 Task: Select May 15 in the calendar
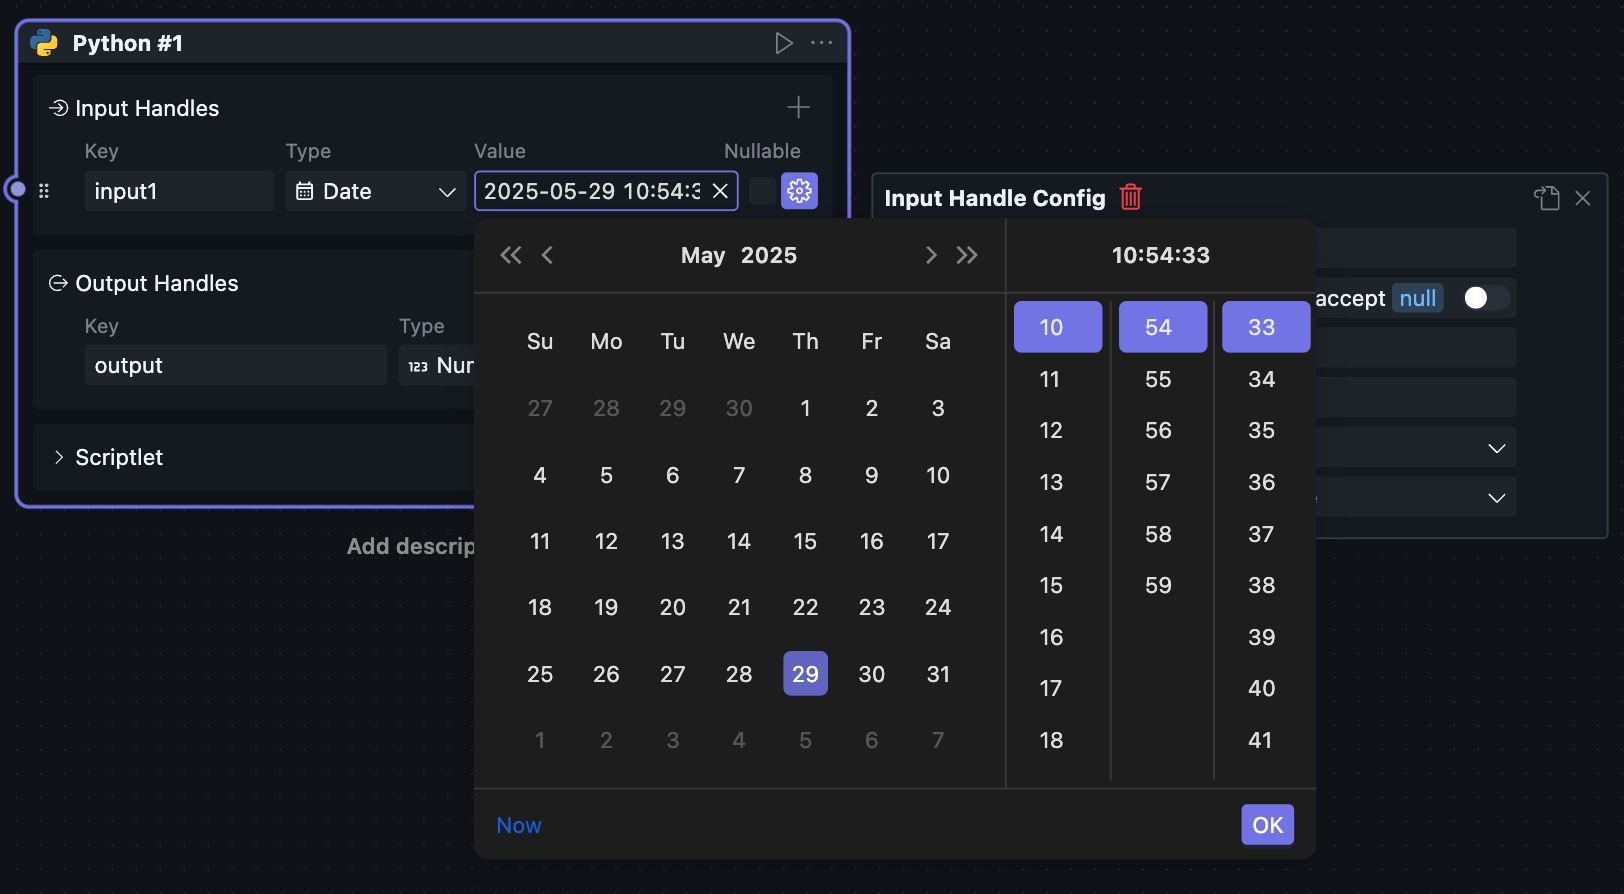(x=805, y=541)
